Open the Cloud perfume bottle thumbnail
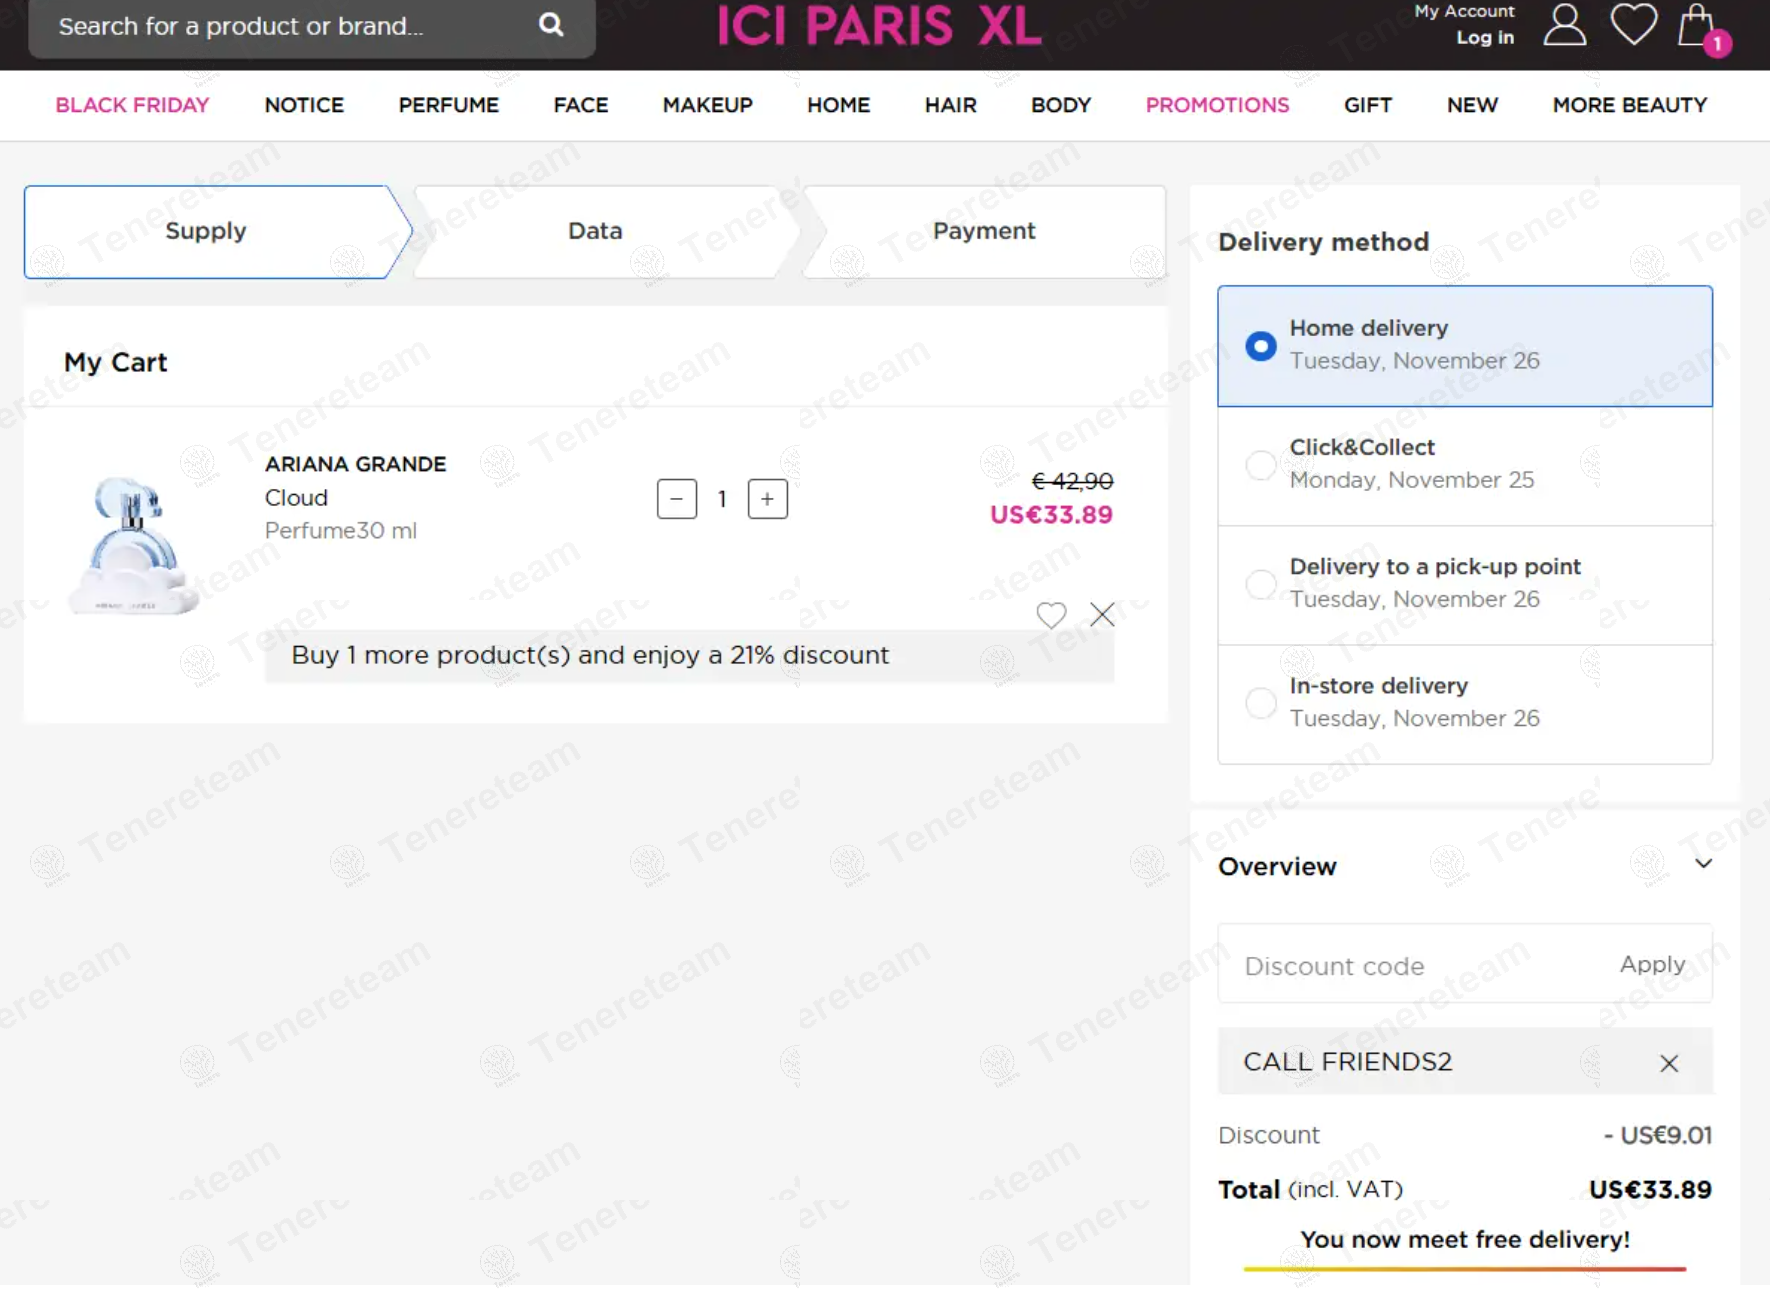The width and height of the screenshot is (1770, 1290). [x=132, y=545]
